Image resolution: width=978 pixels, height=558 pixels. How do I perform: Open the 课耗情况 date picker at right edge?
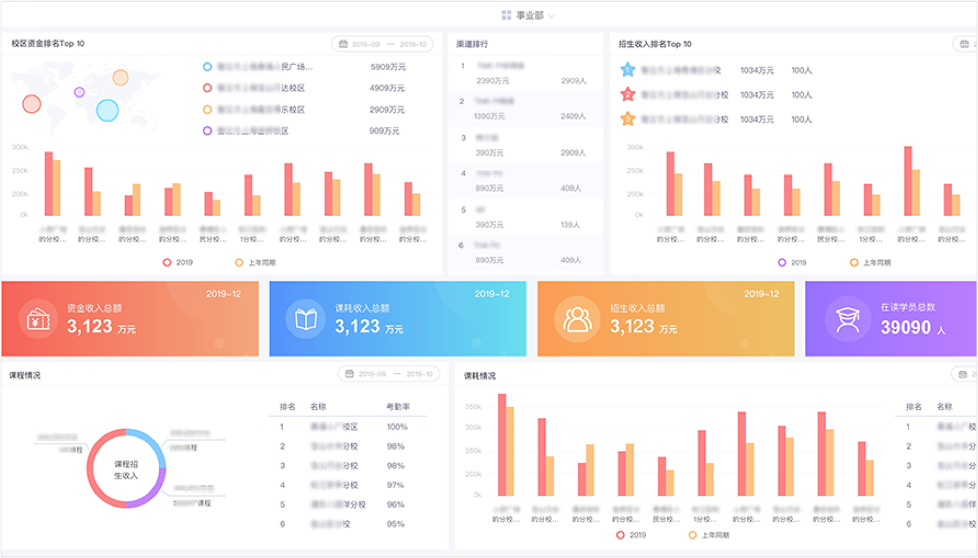tap(965, 374)
